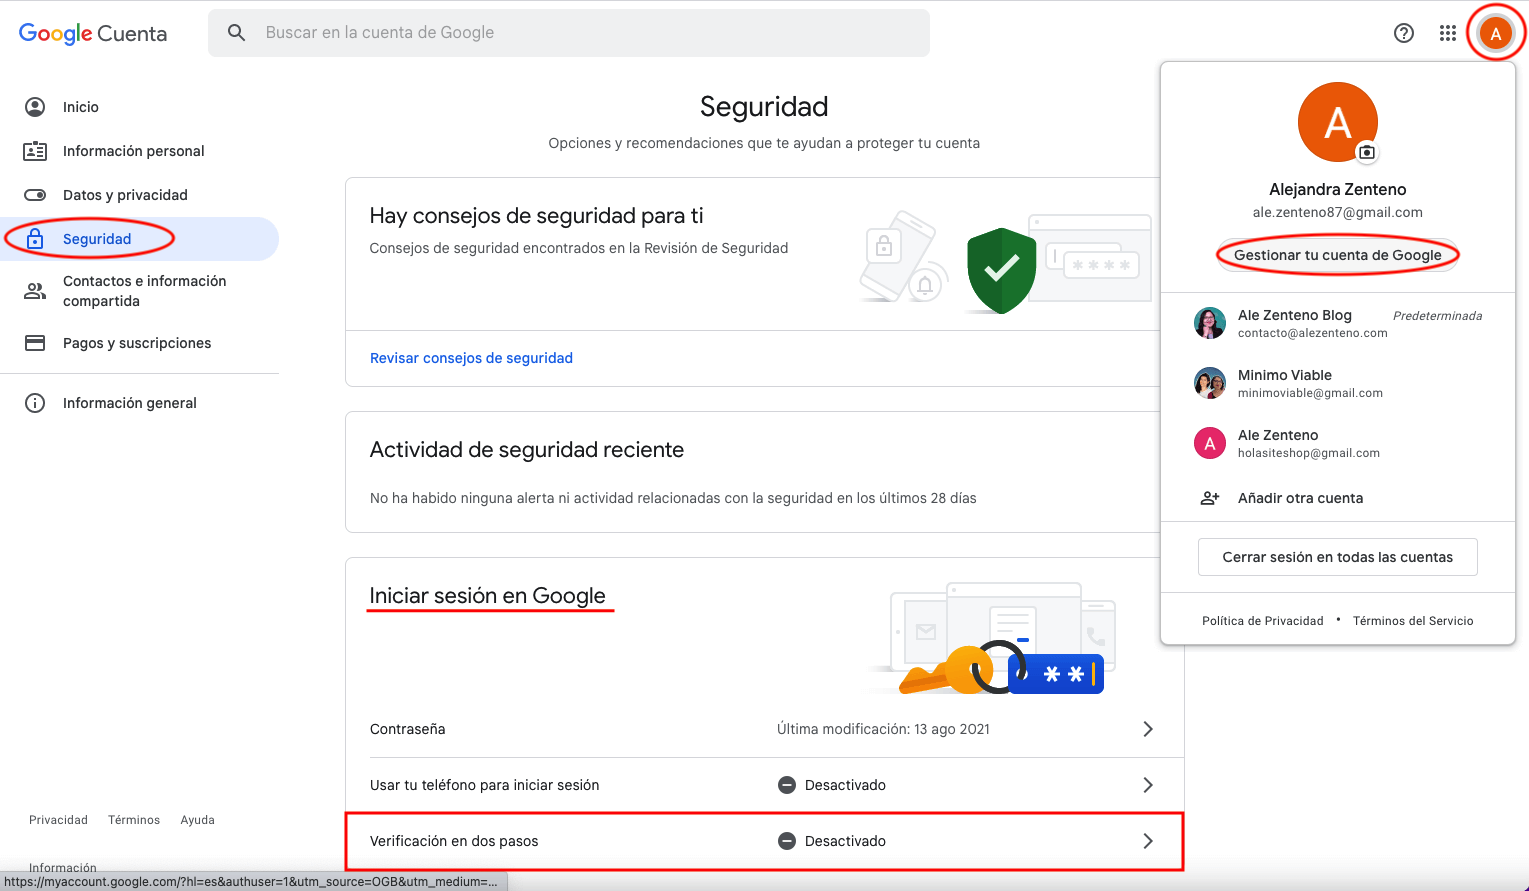Click the Contactos people icon in sidebar

pyautogui.click(x=35, y=291)
